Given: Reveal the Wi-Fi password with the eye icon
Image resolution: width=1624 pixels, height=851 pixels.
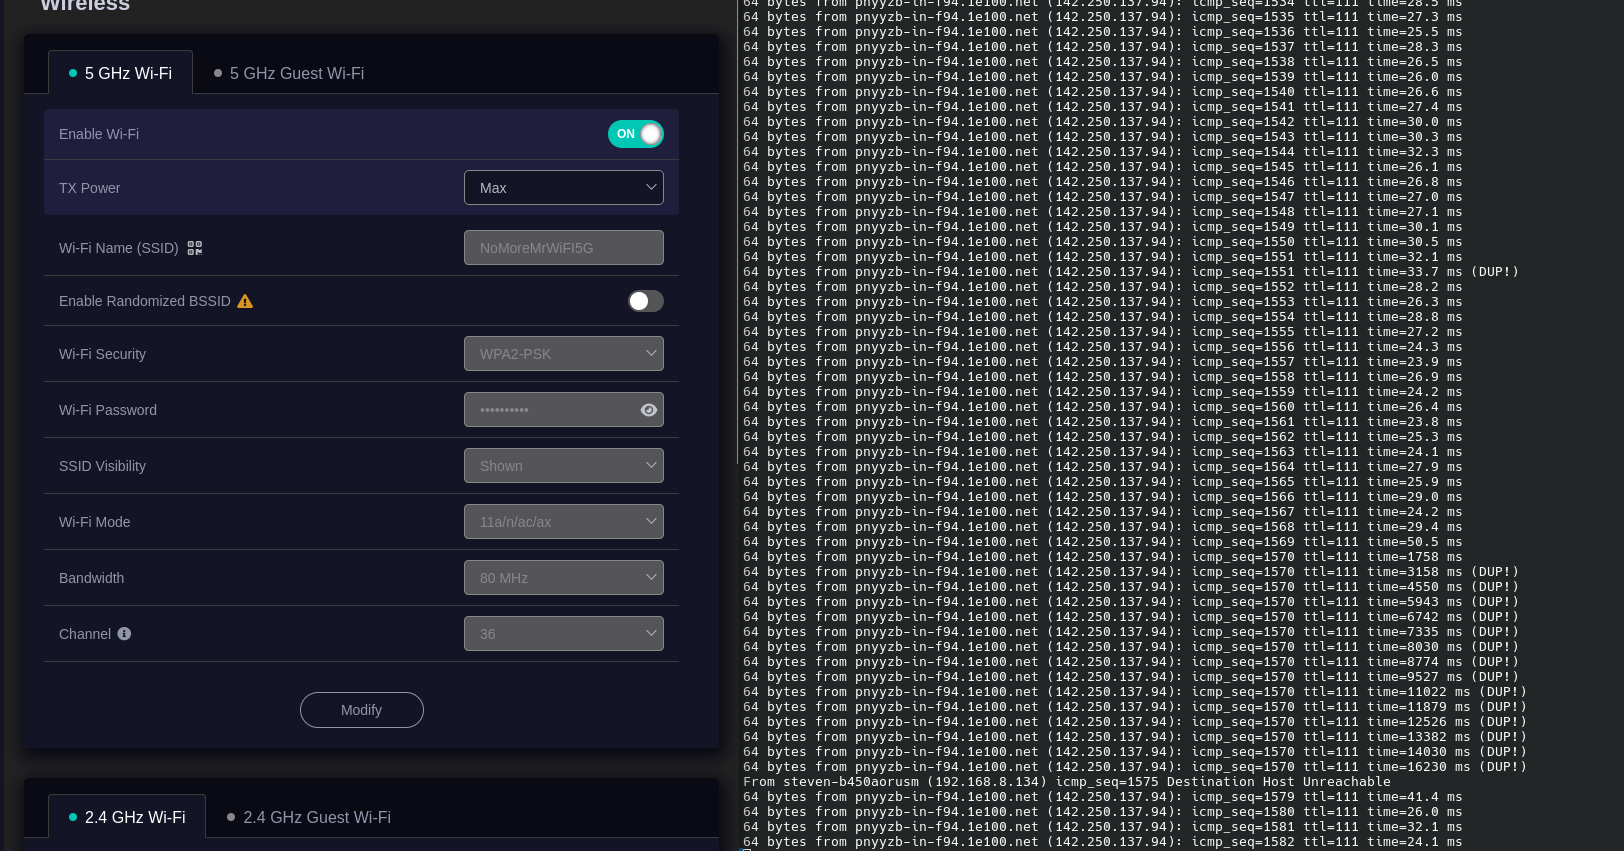Looking at the screenshot, I should click(649, 410).
